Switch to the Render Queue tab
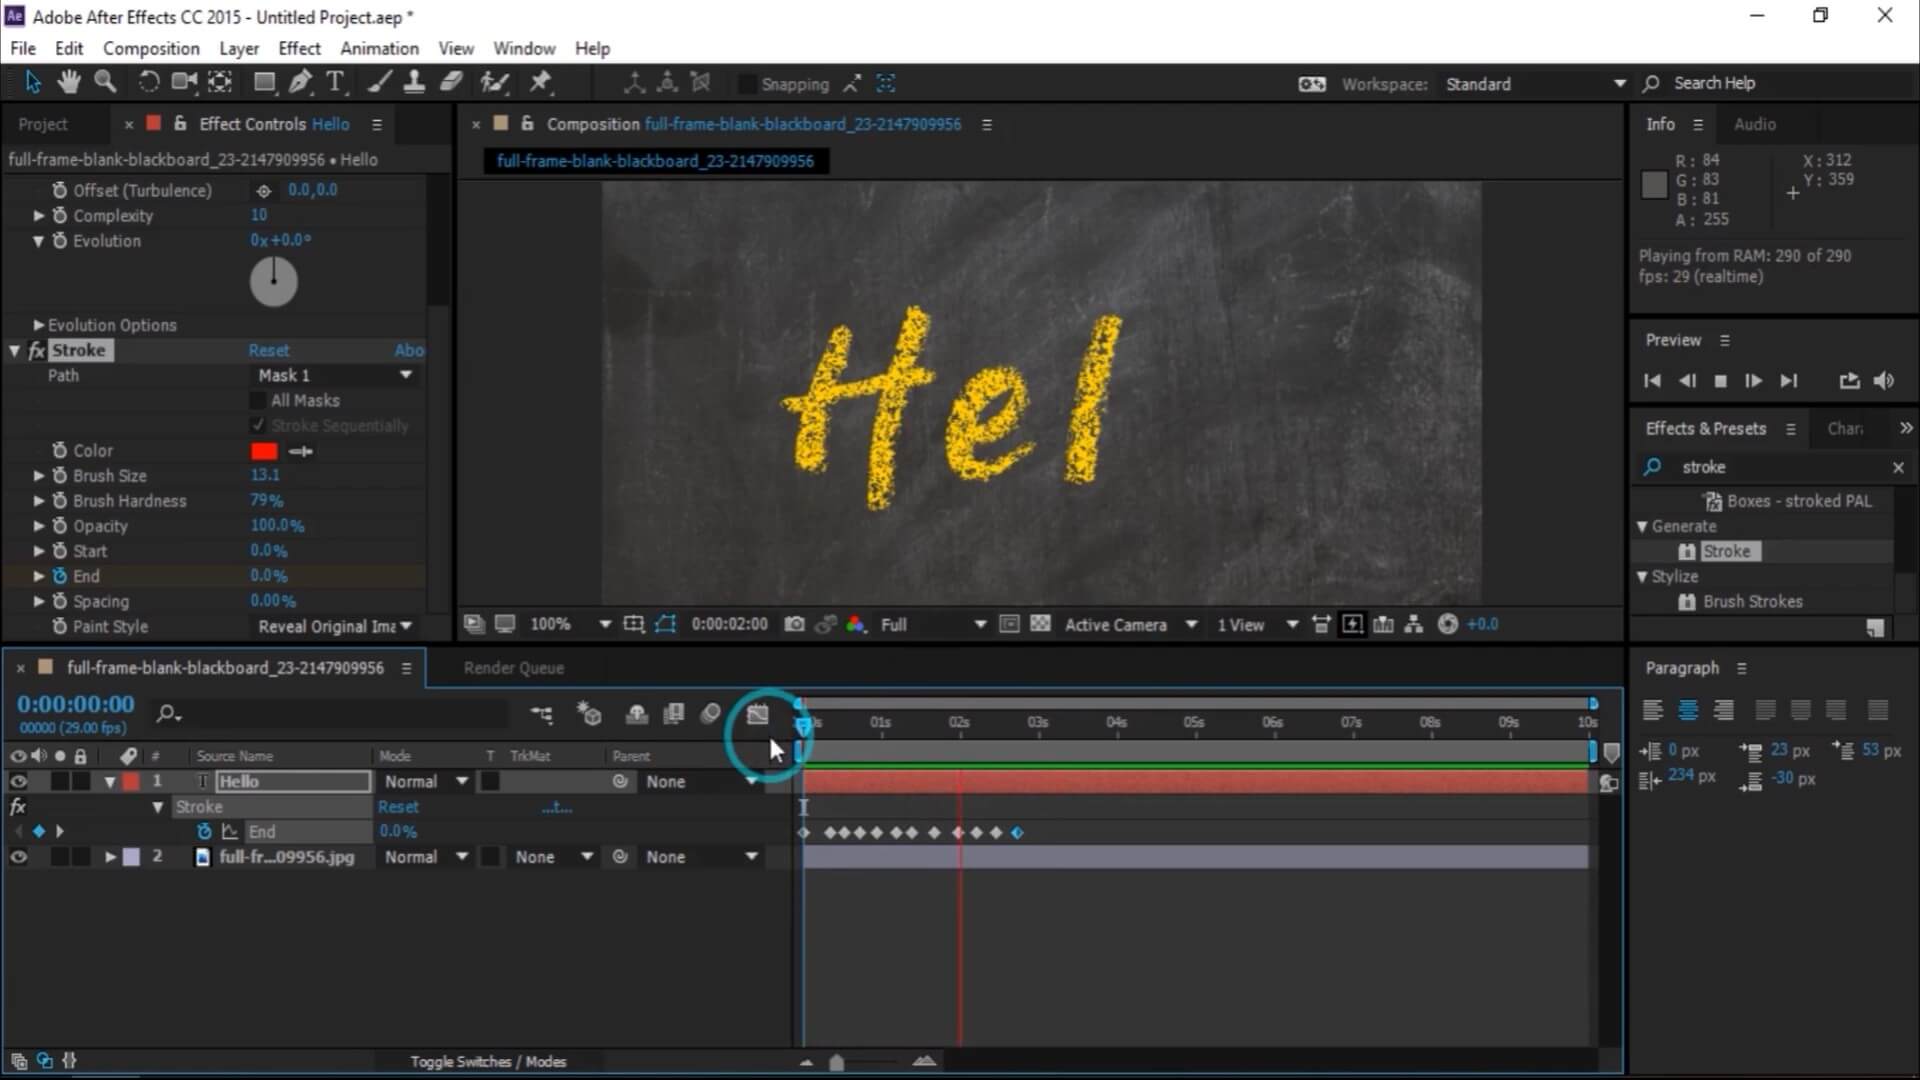Viewport: 1920px width, 1080px height. pos(513,667)
